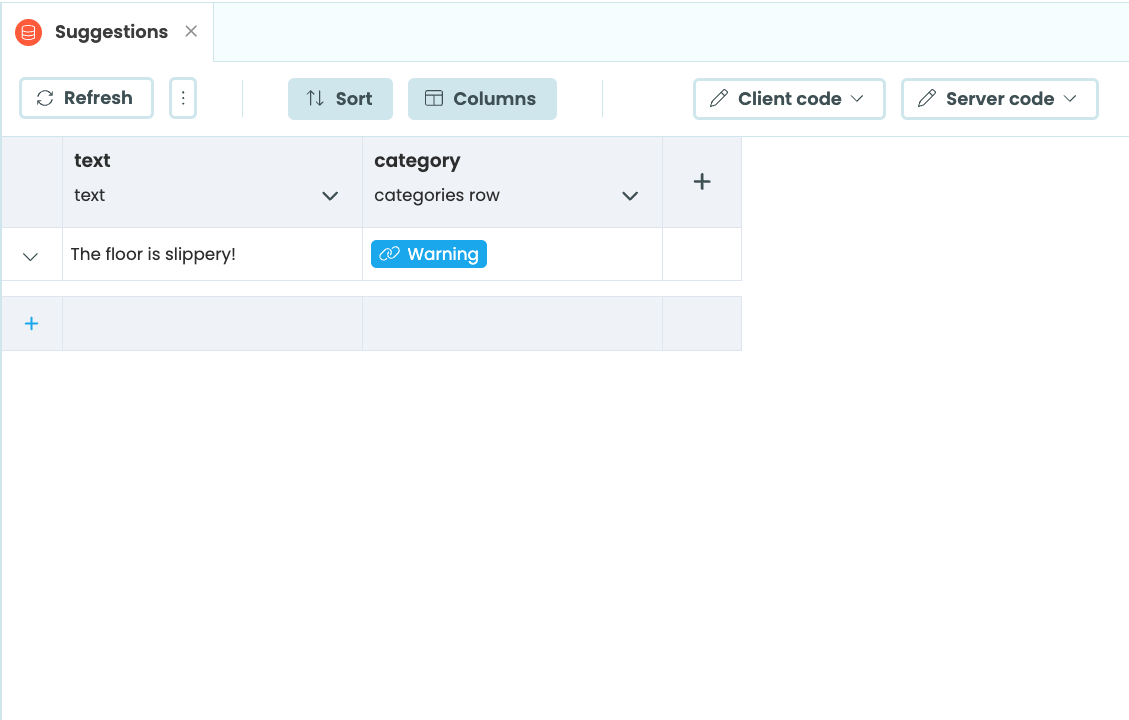This screenshot has width=1129, height=720.
Task: Click the pencil icon on Client code
Action: pyautogui.click(x=718, y=98)
